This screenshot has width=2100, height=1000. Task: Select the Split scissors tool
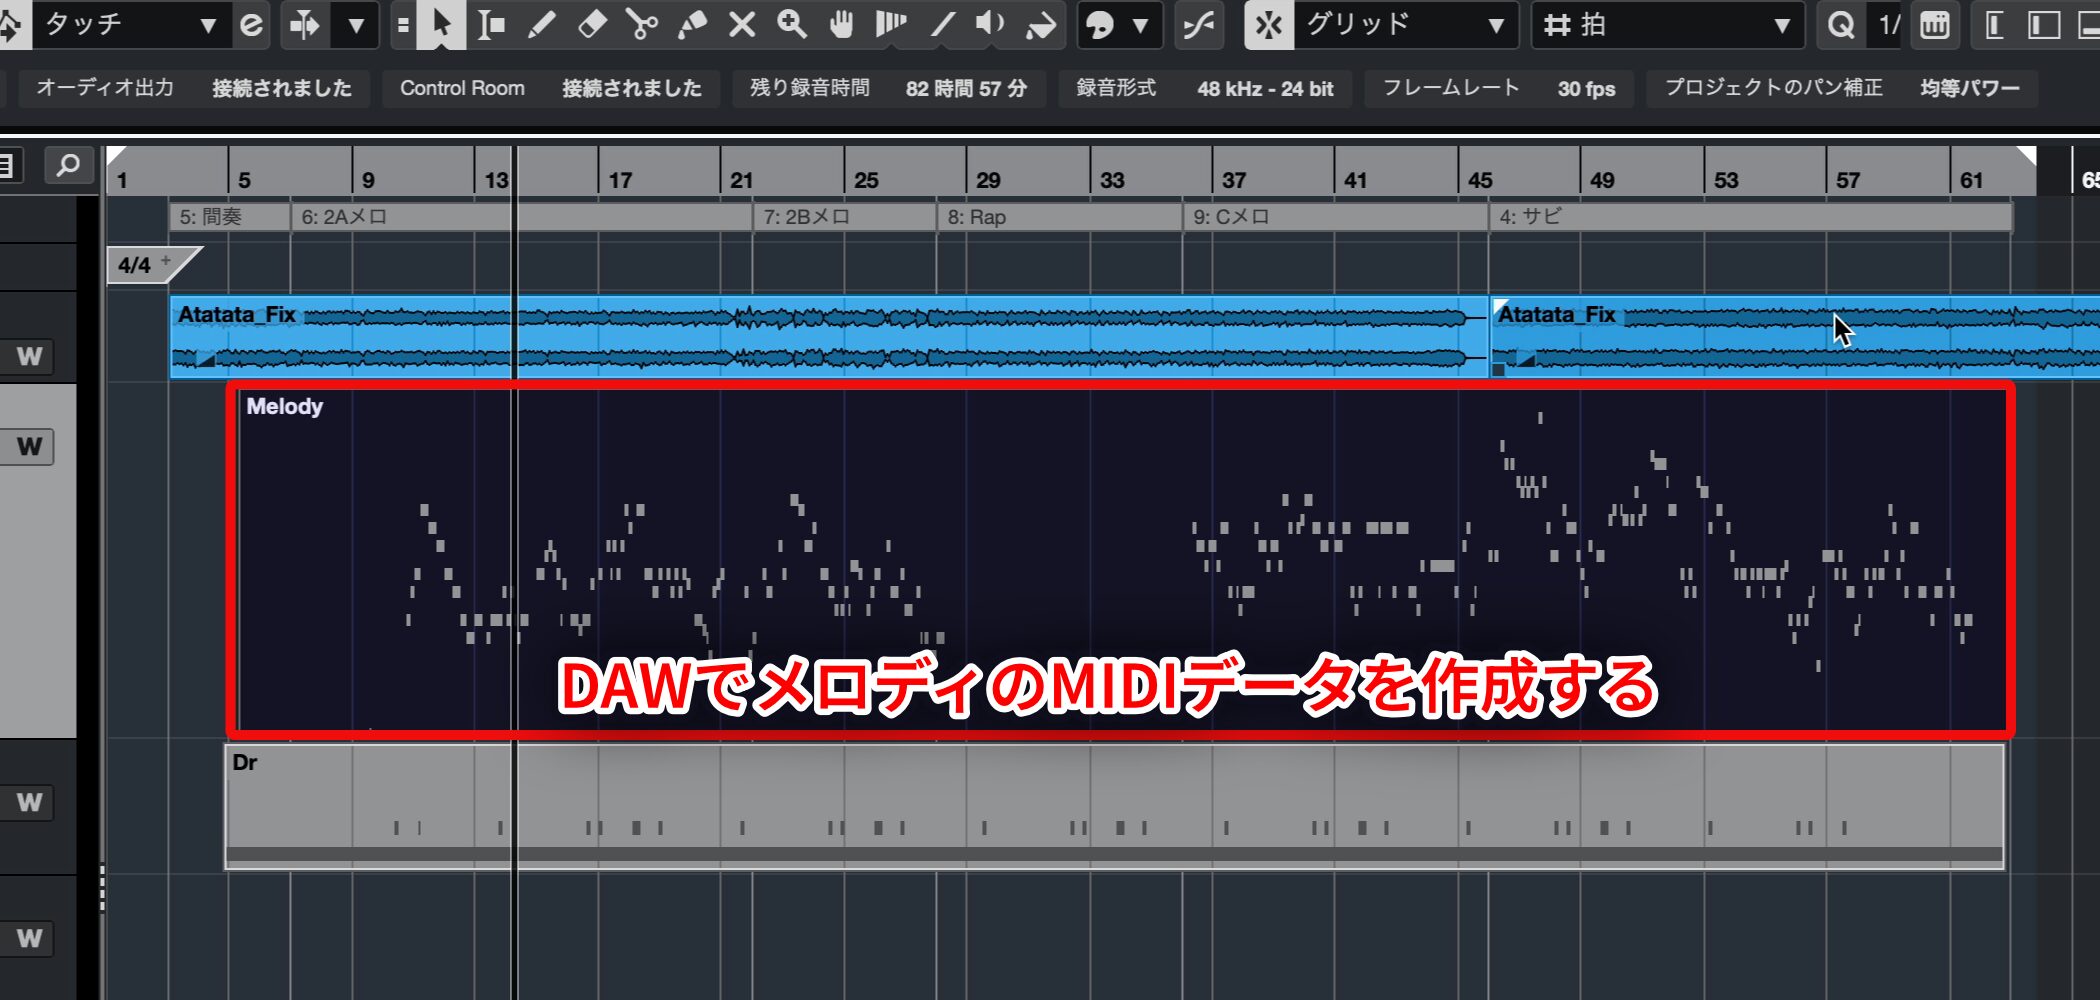tap(641, 24)
